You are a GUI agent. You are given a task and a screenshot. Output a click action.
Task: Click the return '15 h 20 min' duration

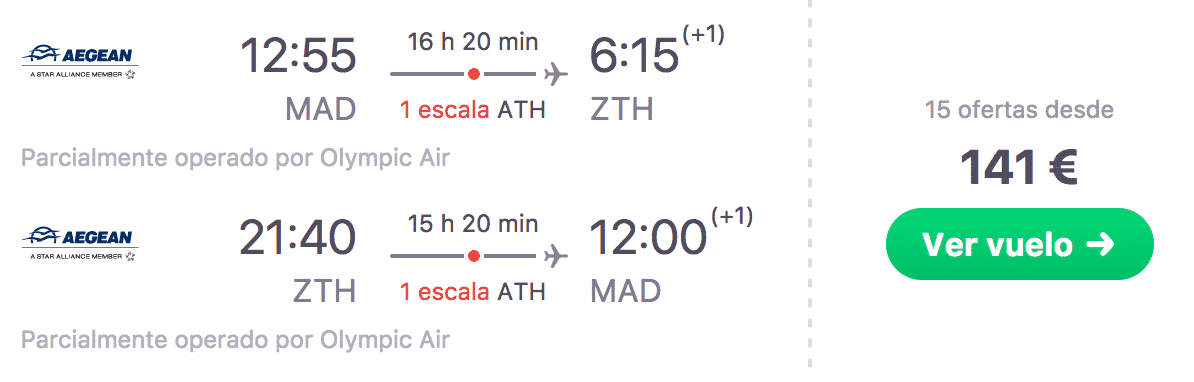pyautogui.click(x=473, y=223)
